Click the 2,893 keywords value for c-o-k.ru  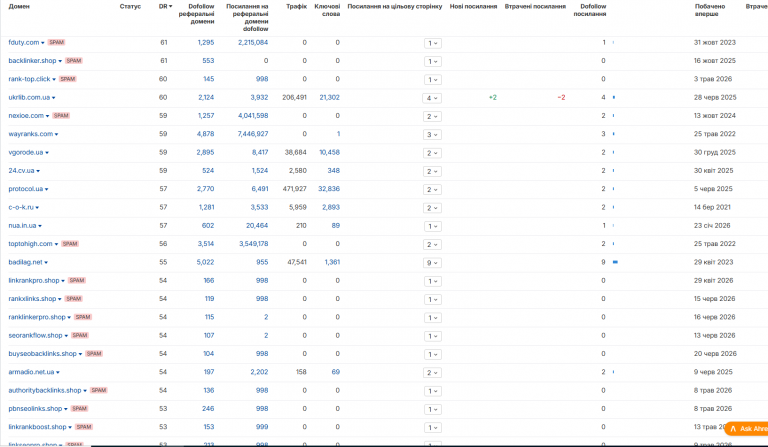(x=331, y=208)
